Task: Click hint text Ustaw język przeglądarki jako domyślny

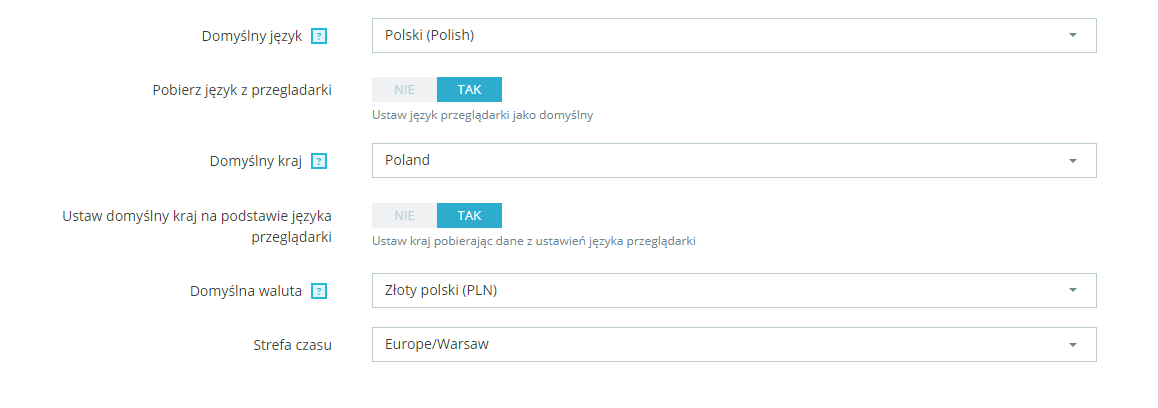Action: [482, 115]
